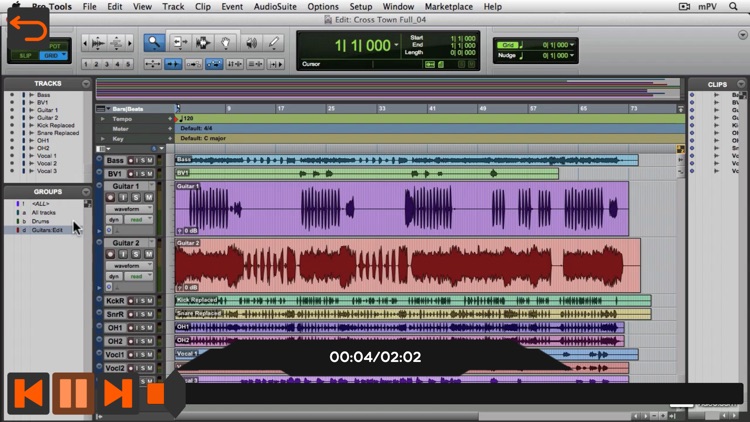Open the main counter format dropdown
Image resolution: width=750 pixels, height=422 pixels.
tap(397, 45)
